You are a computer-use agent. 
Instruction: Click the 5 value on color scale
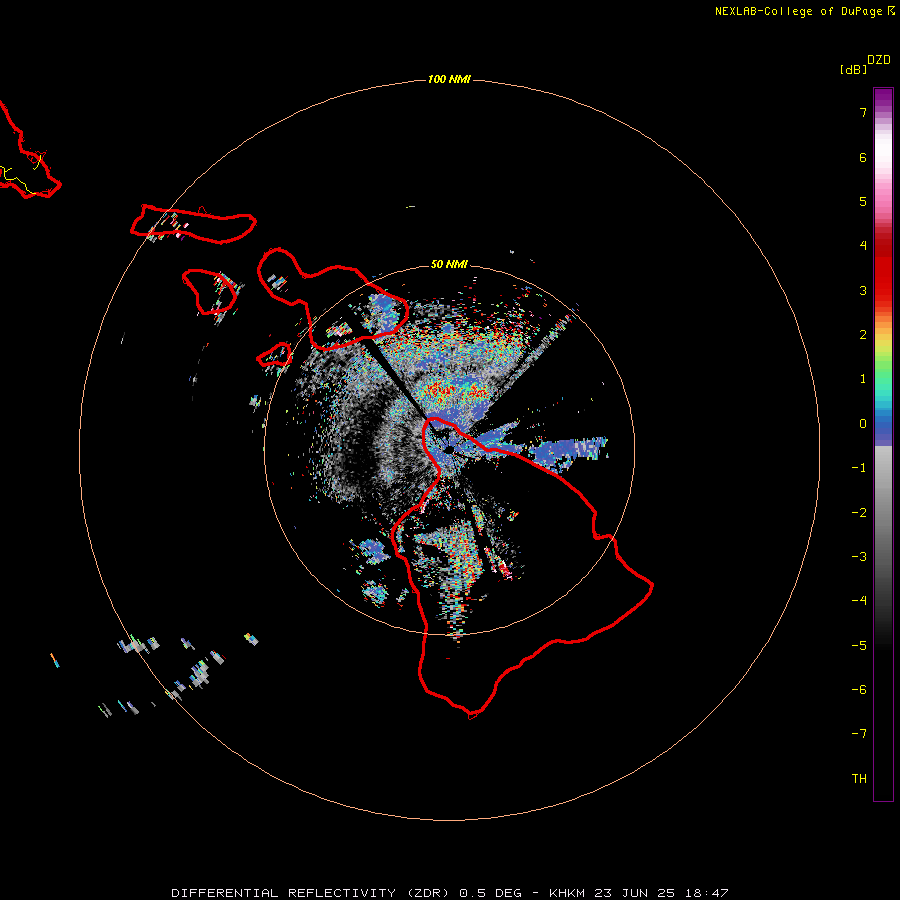[x=863, y=201]
